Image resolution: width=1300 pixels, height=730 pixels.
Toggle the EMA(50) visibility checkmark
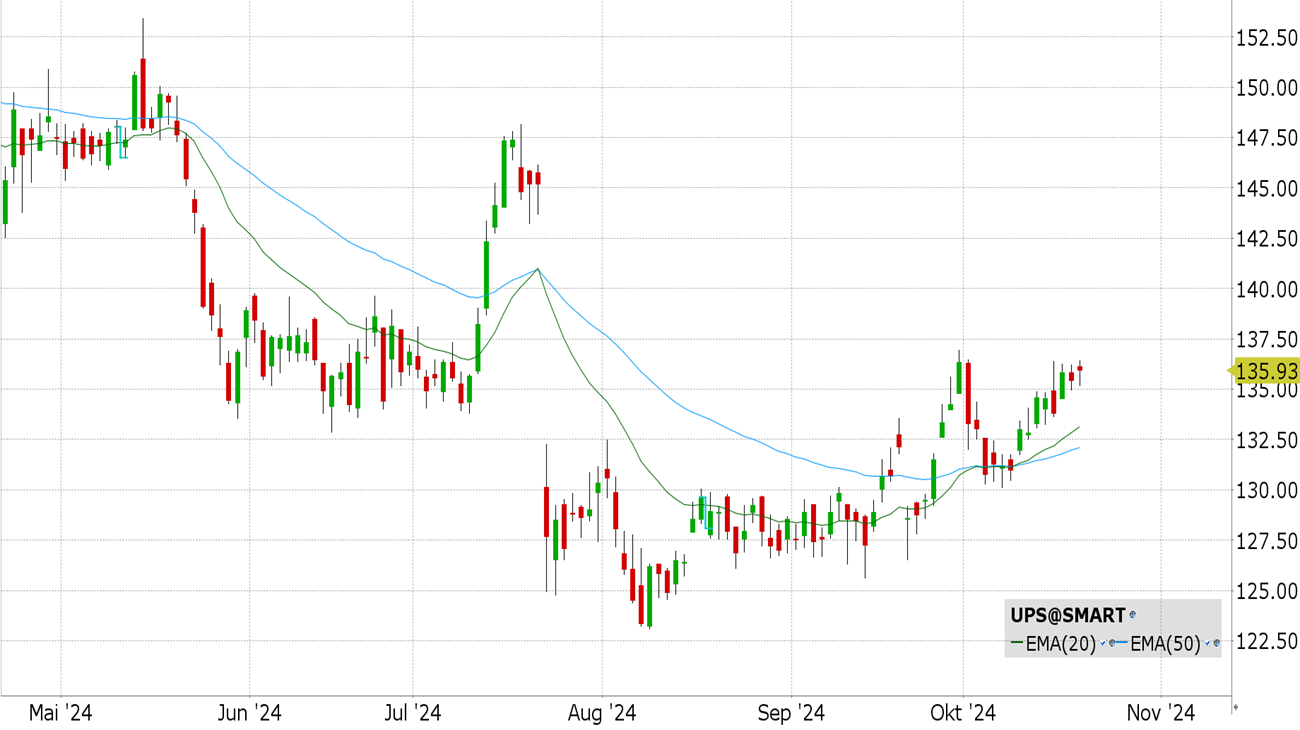point(1207,643)
